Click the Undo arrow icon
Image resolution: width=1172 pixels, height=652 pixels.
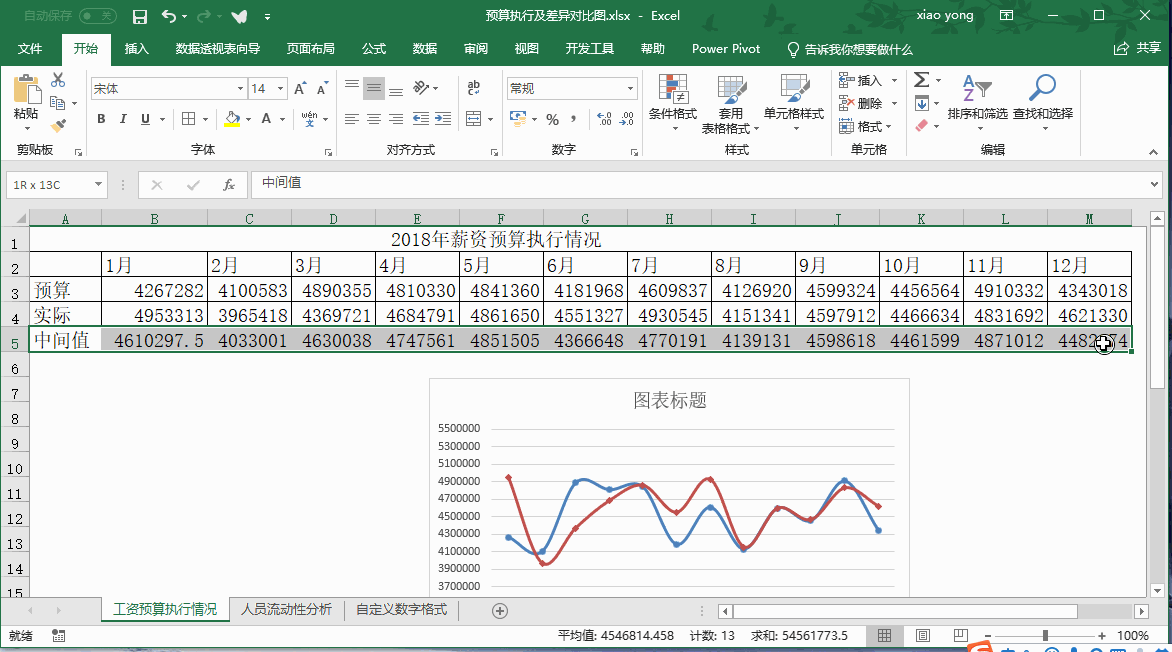coord(169,16)
